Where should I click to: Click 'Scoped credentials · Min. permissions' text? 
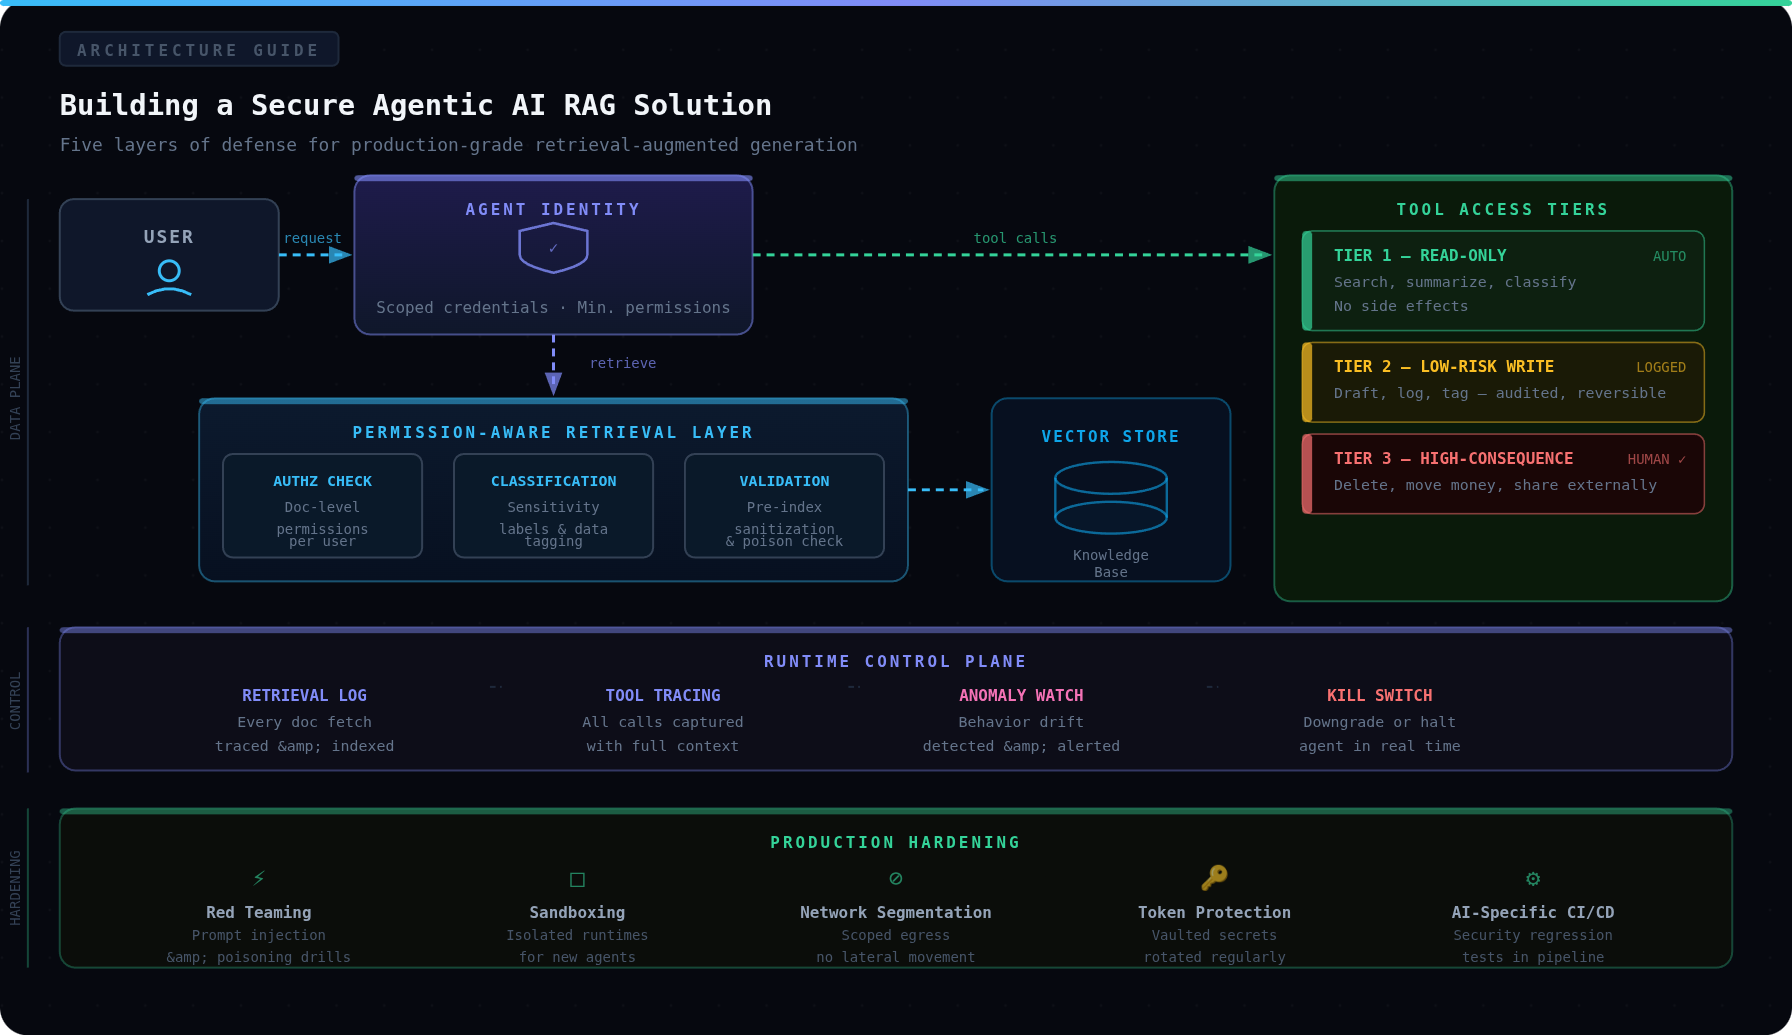pyautogui.click(x=553, y=308)
